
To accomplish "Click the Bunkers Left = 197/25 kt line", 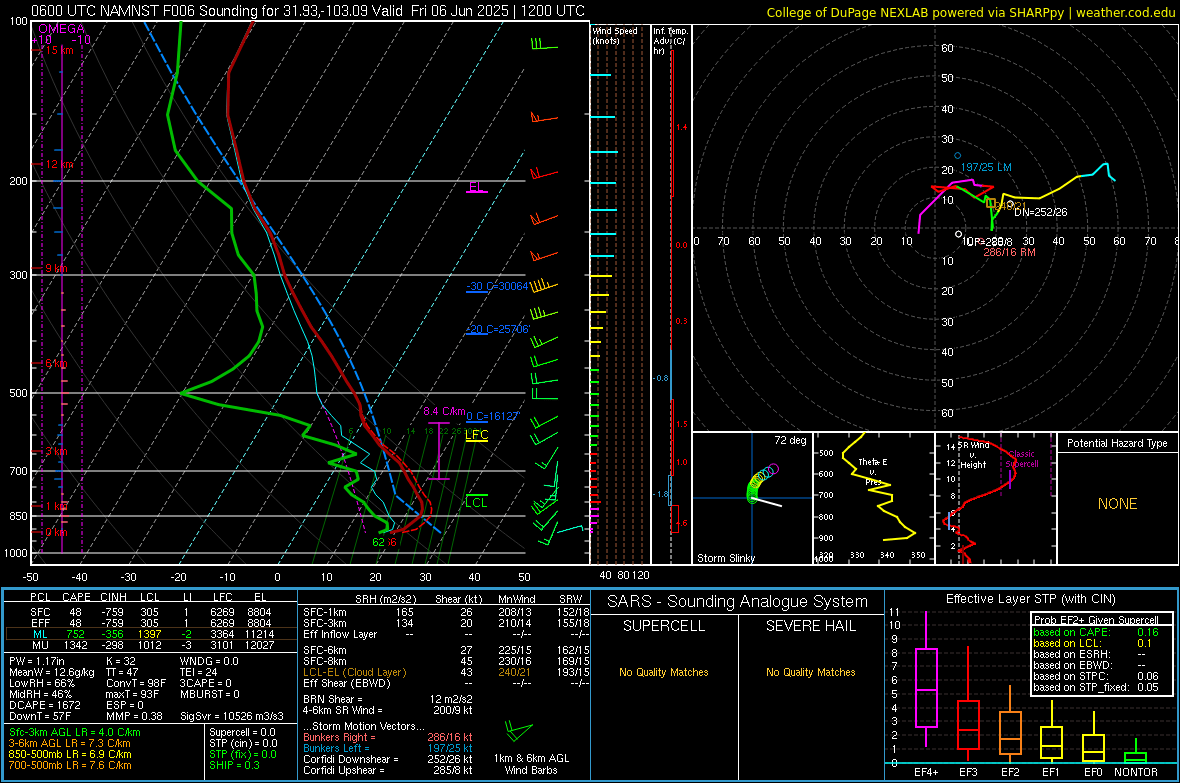I will (388, 748).
